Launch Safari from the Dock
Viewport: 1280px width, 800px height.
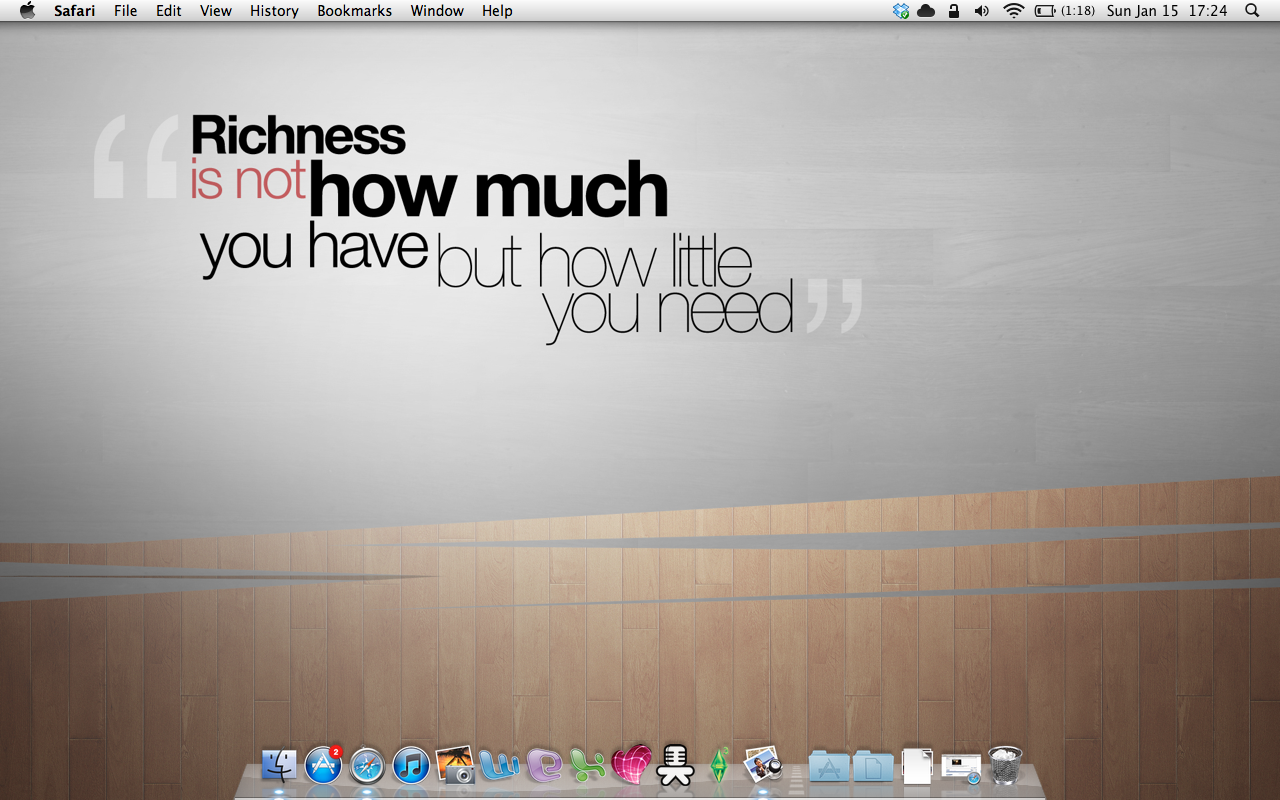367,767
